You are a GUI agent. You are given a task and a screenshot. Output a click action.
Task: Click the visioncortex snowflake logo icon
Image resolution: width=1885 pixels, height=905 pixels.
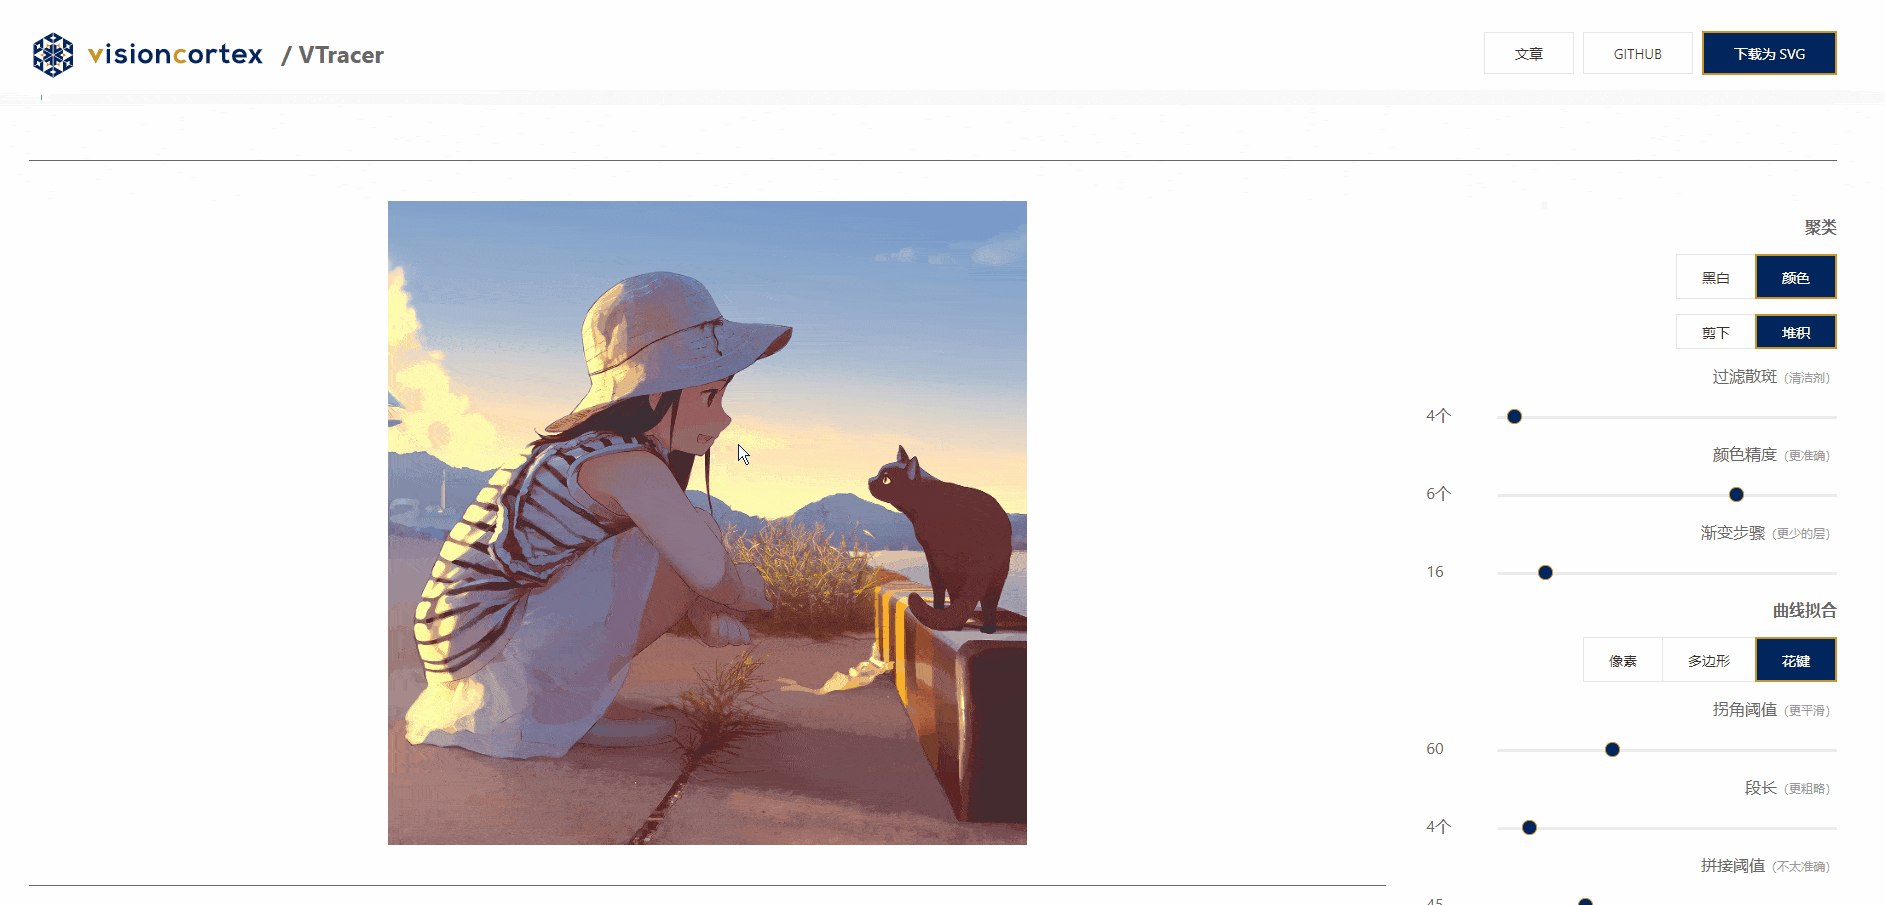click(x=53, y=55)
